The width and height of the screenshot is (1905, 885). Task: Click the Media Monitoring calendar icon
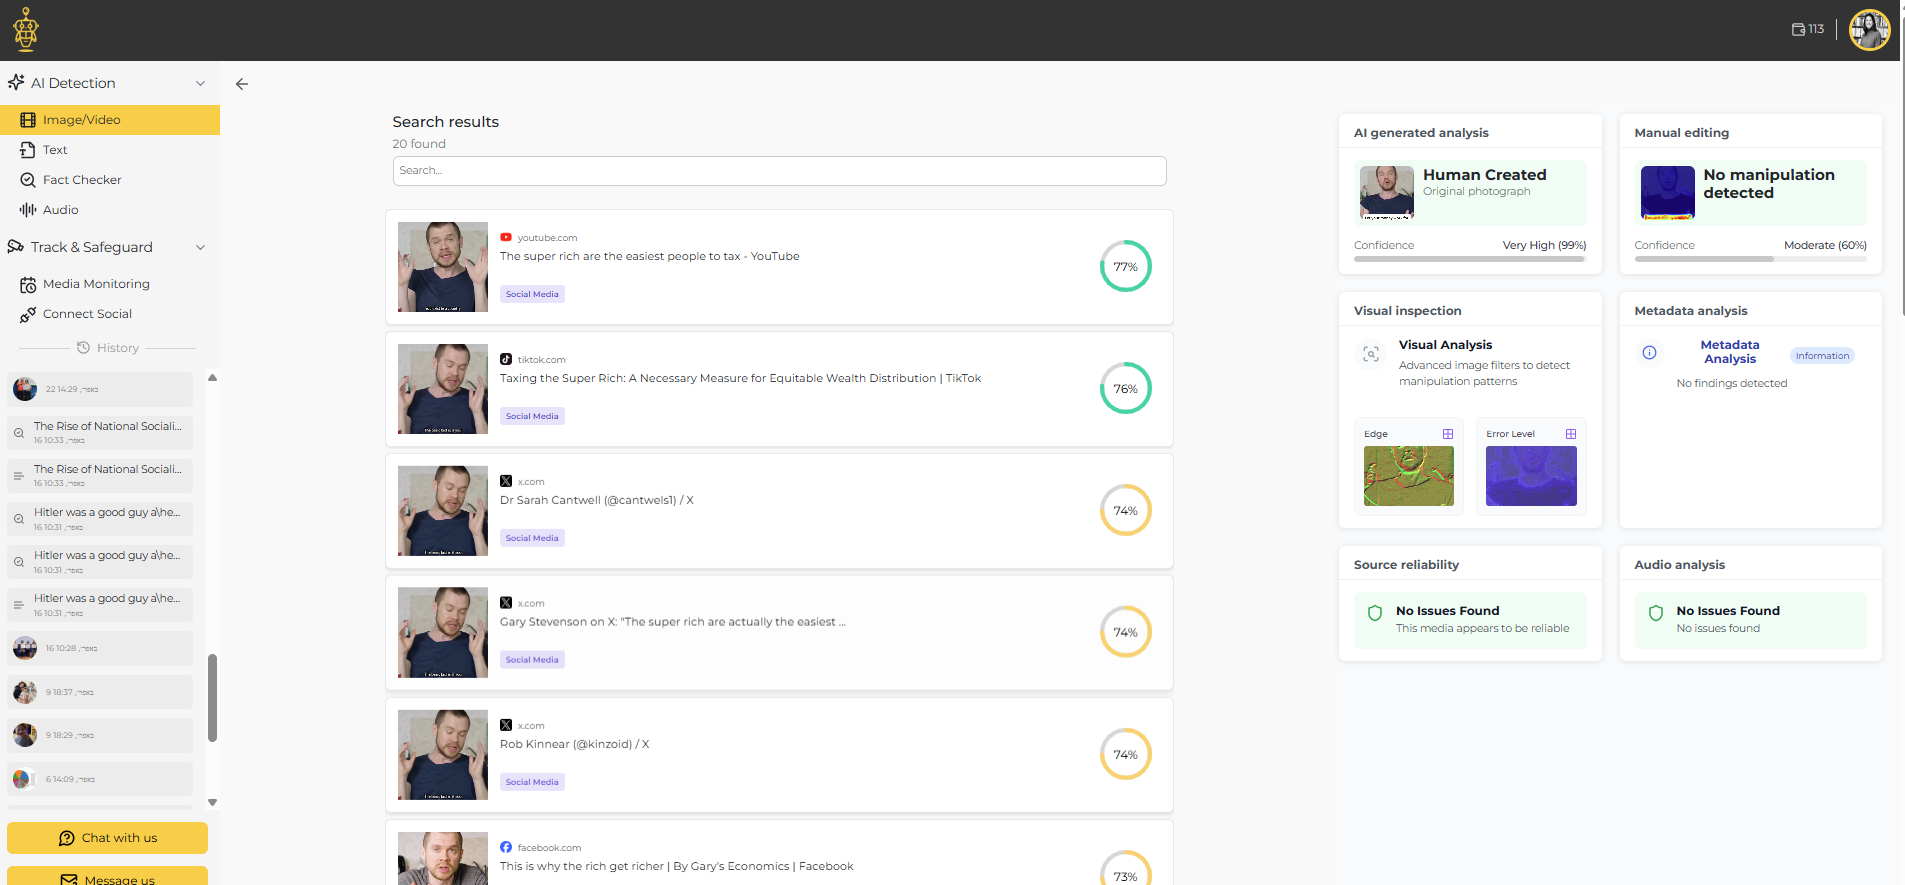click(28, 285)
